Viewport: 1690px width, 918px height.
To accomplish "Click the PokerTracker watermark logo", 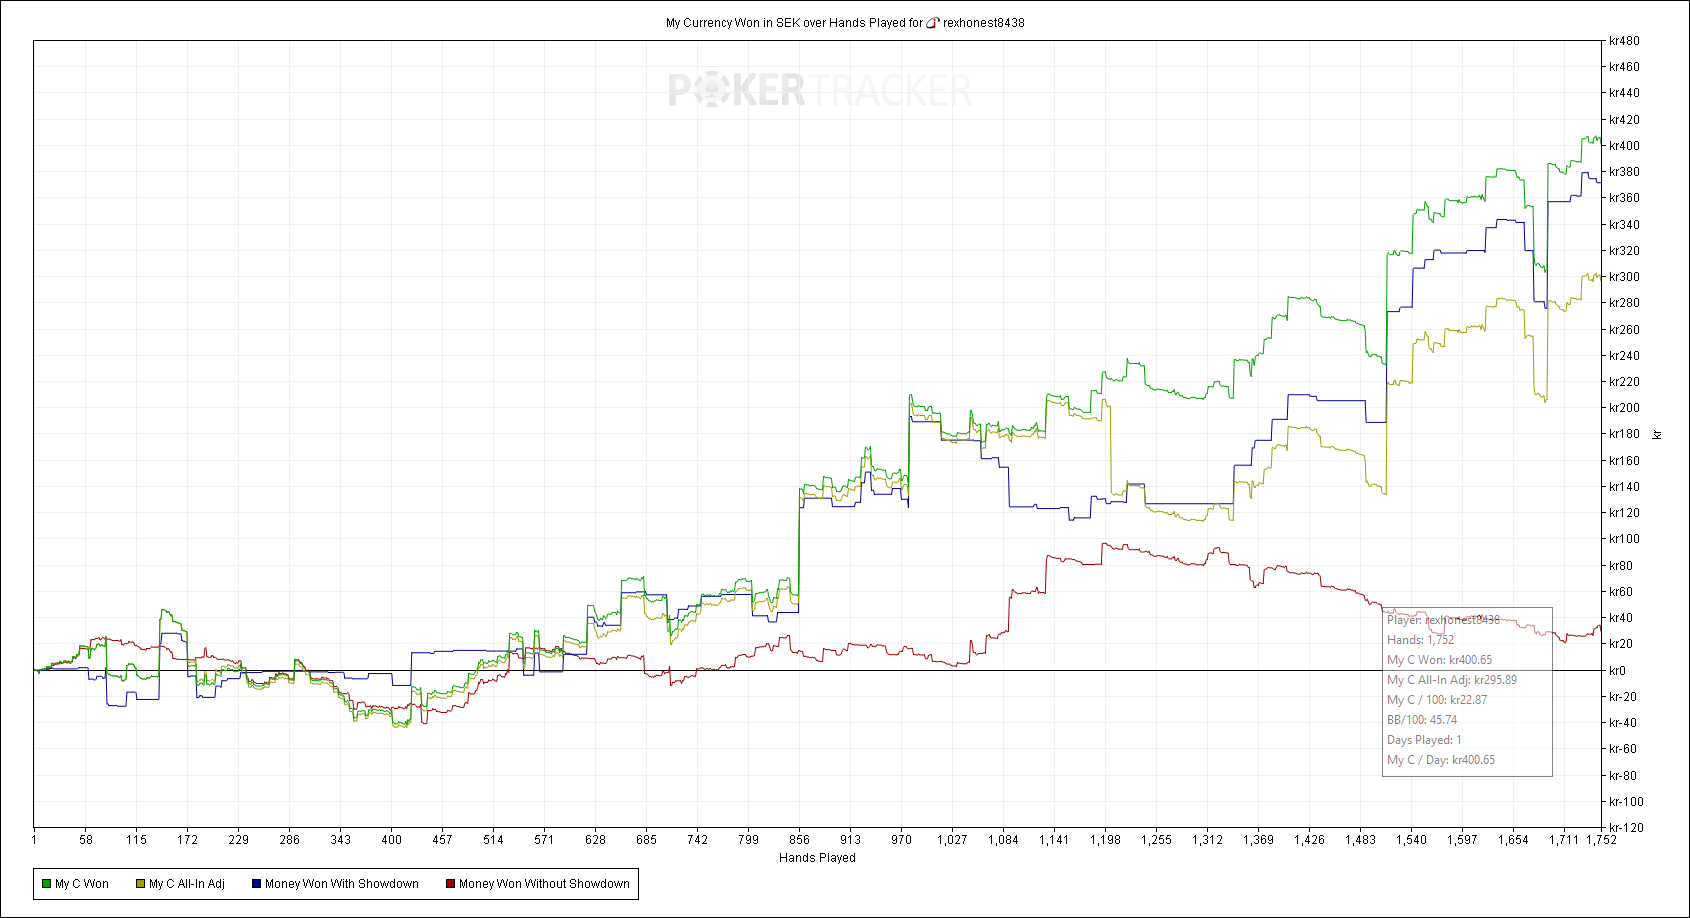I will click(819, 91).
